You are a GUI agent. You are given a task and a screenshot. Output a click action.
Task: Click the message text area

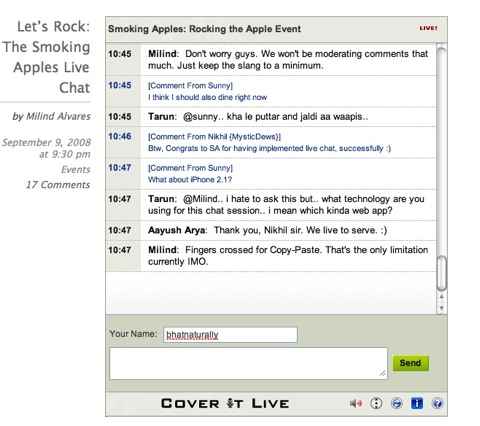pyautogui.click(x=248, y=363)
